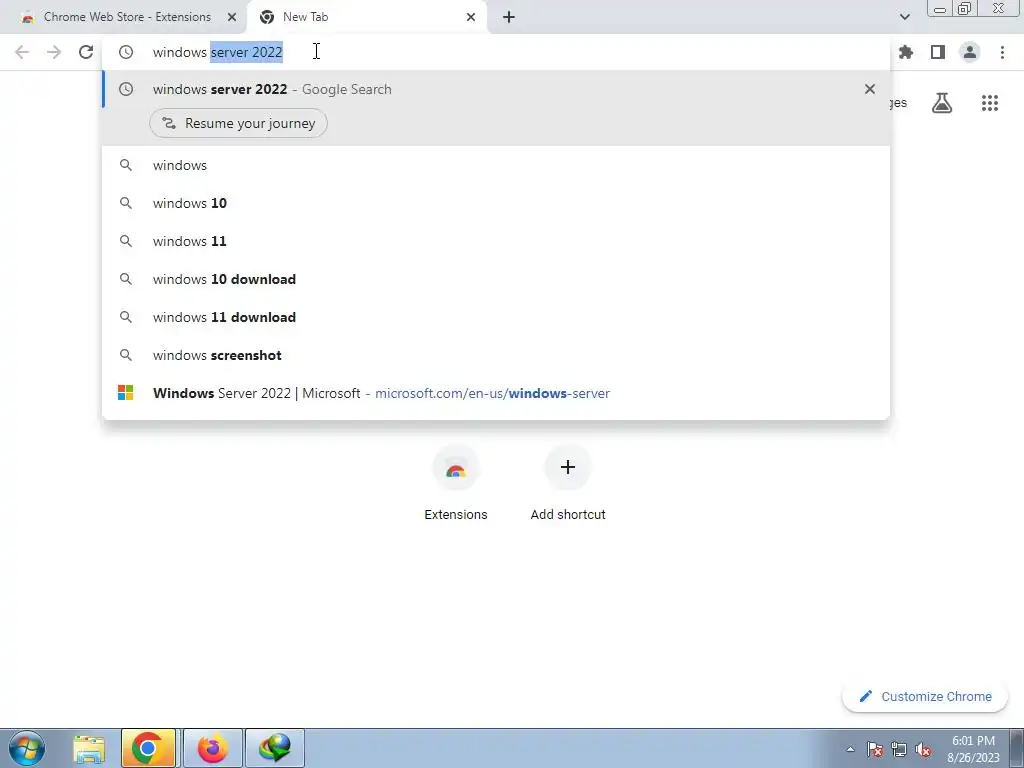Open Action Center flag icon

[875, 749]
